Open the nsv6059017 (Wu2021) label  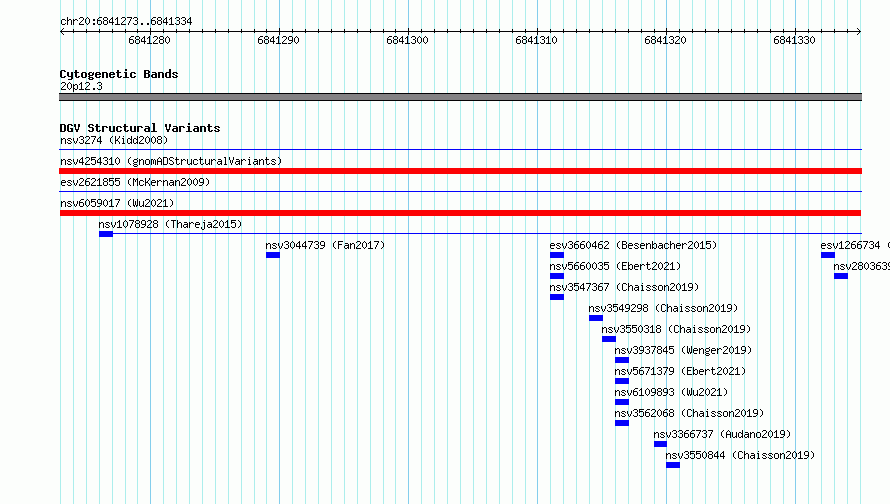pos(117,203)
